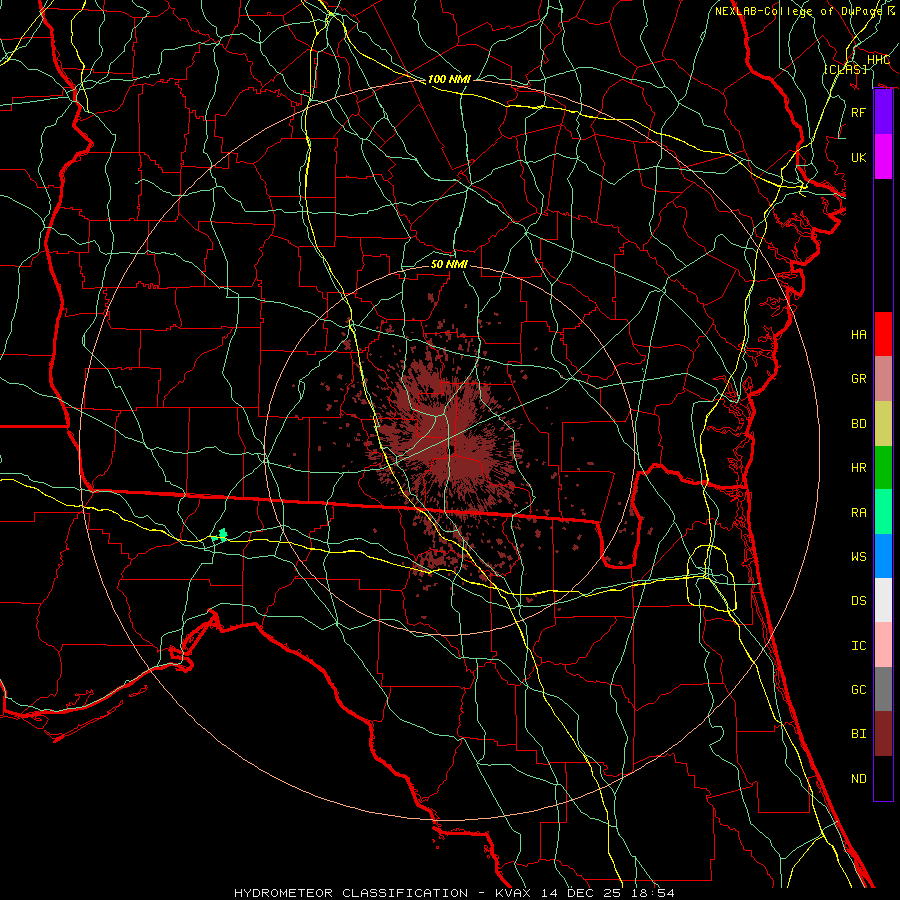Click the red HA legend swatch
Image resolution: width=900 pixels, height=900 pixels.
coord(883,334)
